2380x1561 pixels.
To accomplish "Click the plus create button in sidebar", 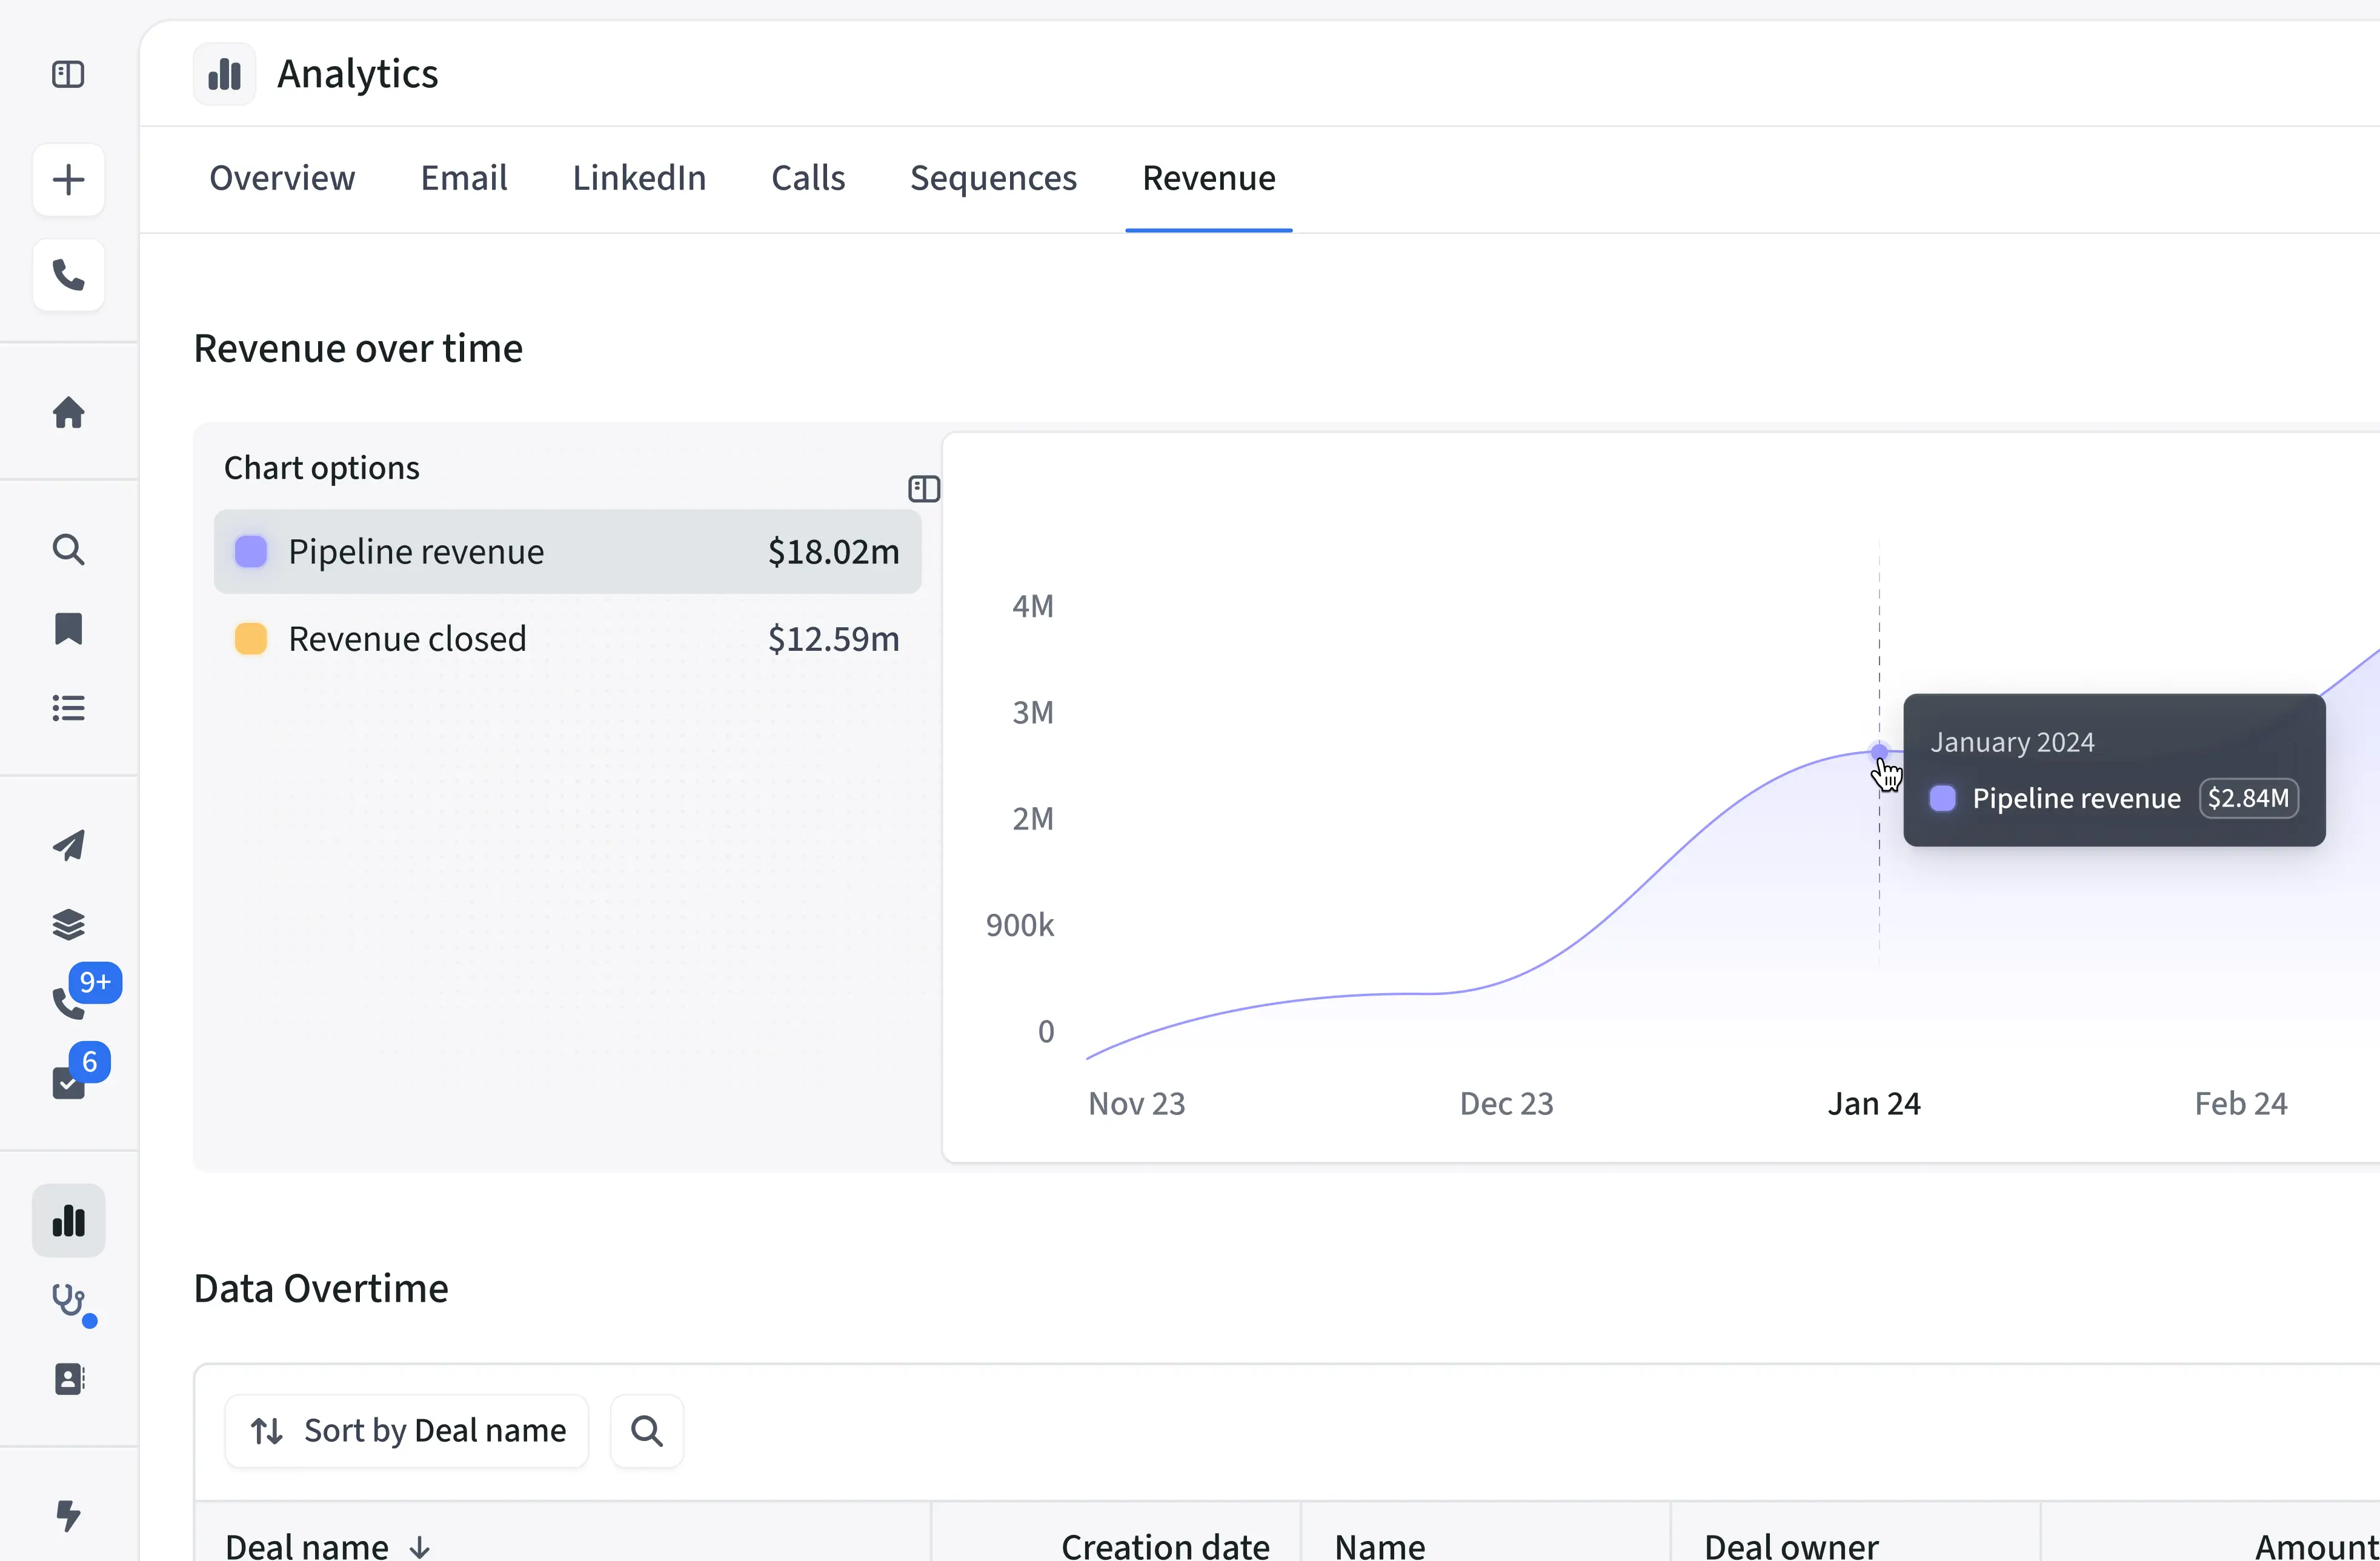I will 68,180.
